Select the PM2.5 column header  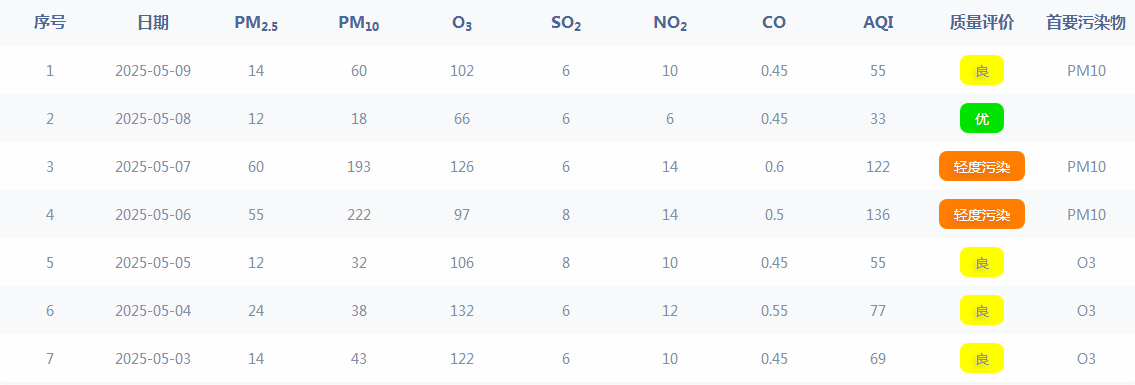click(256, 23)
